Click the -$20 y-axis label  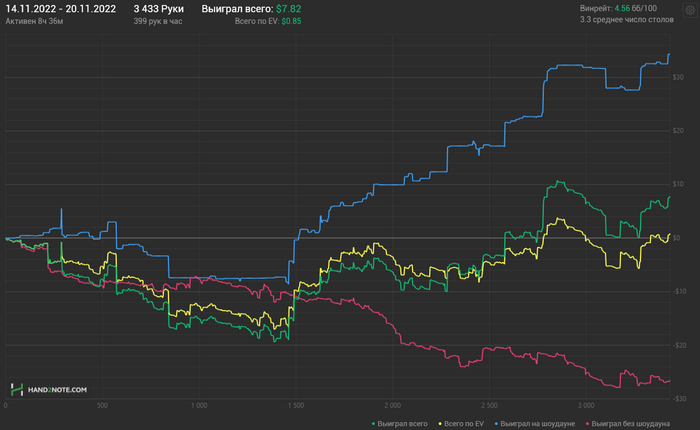679,345
